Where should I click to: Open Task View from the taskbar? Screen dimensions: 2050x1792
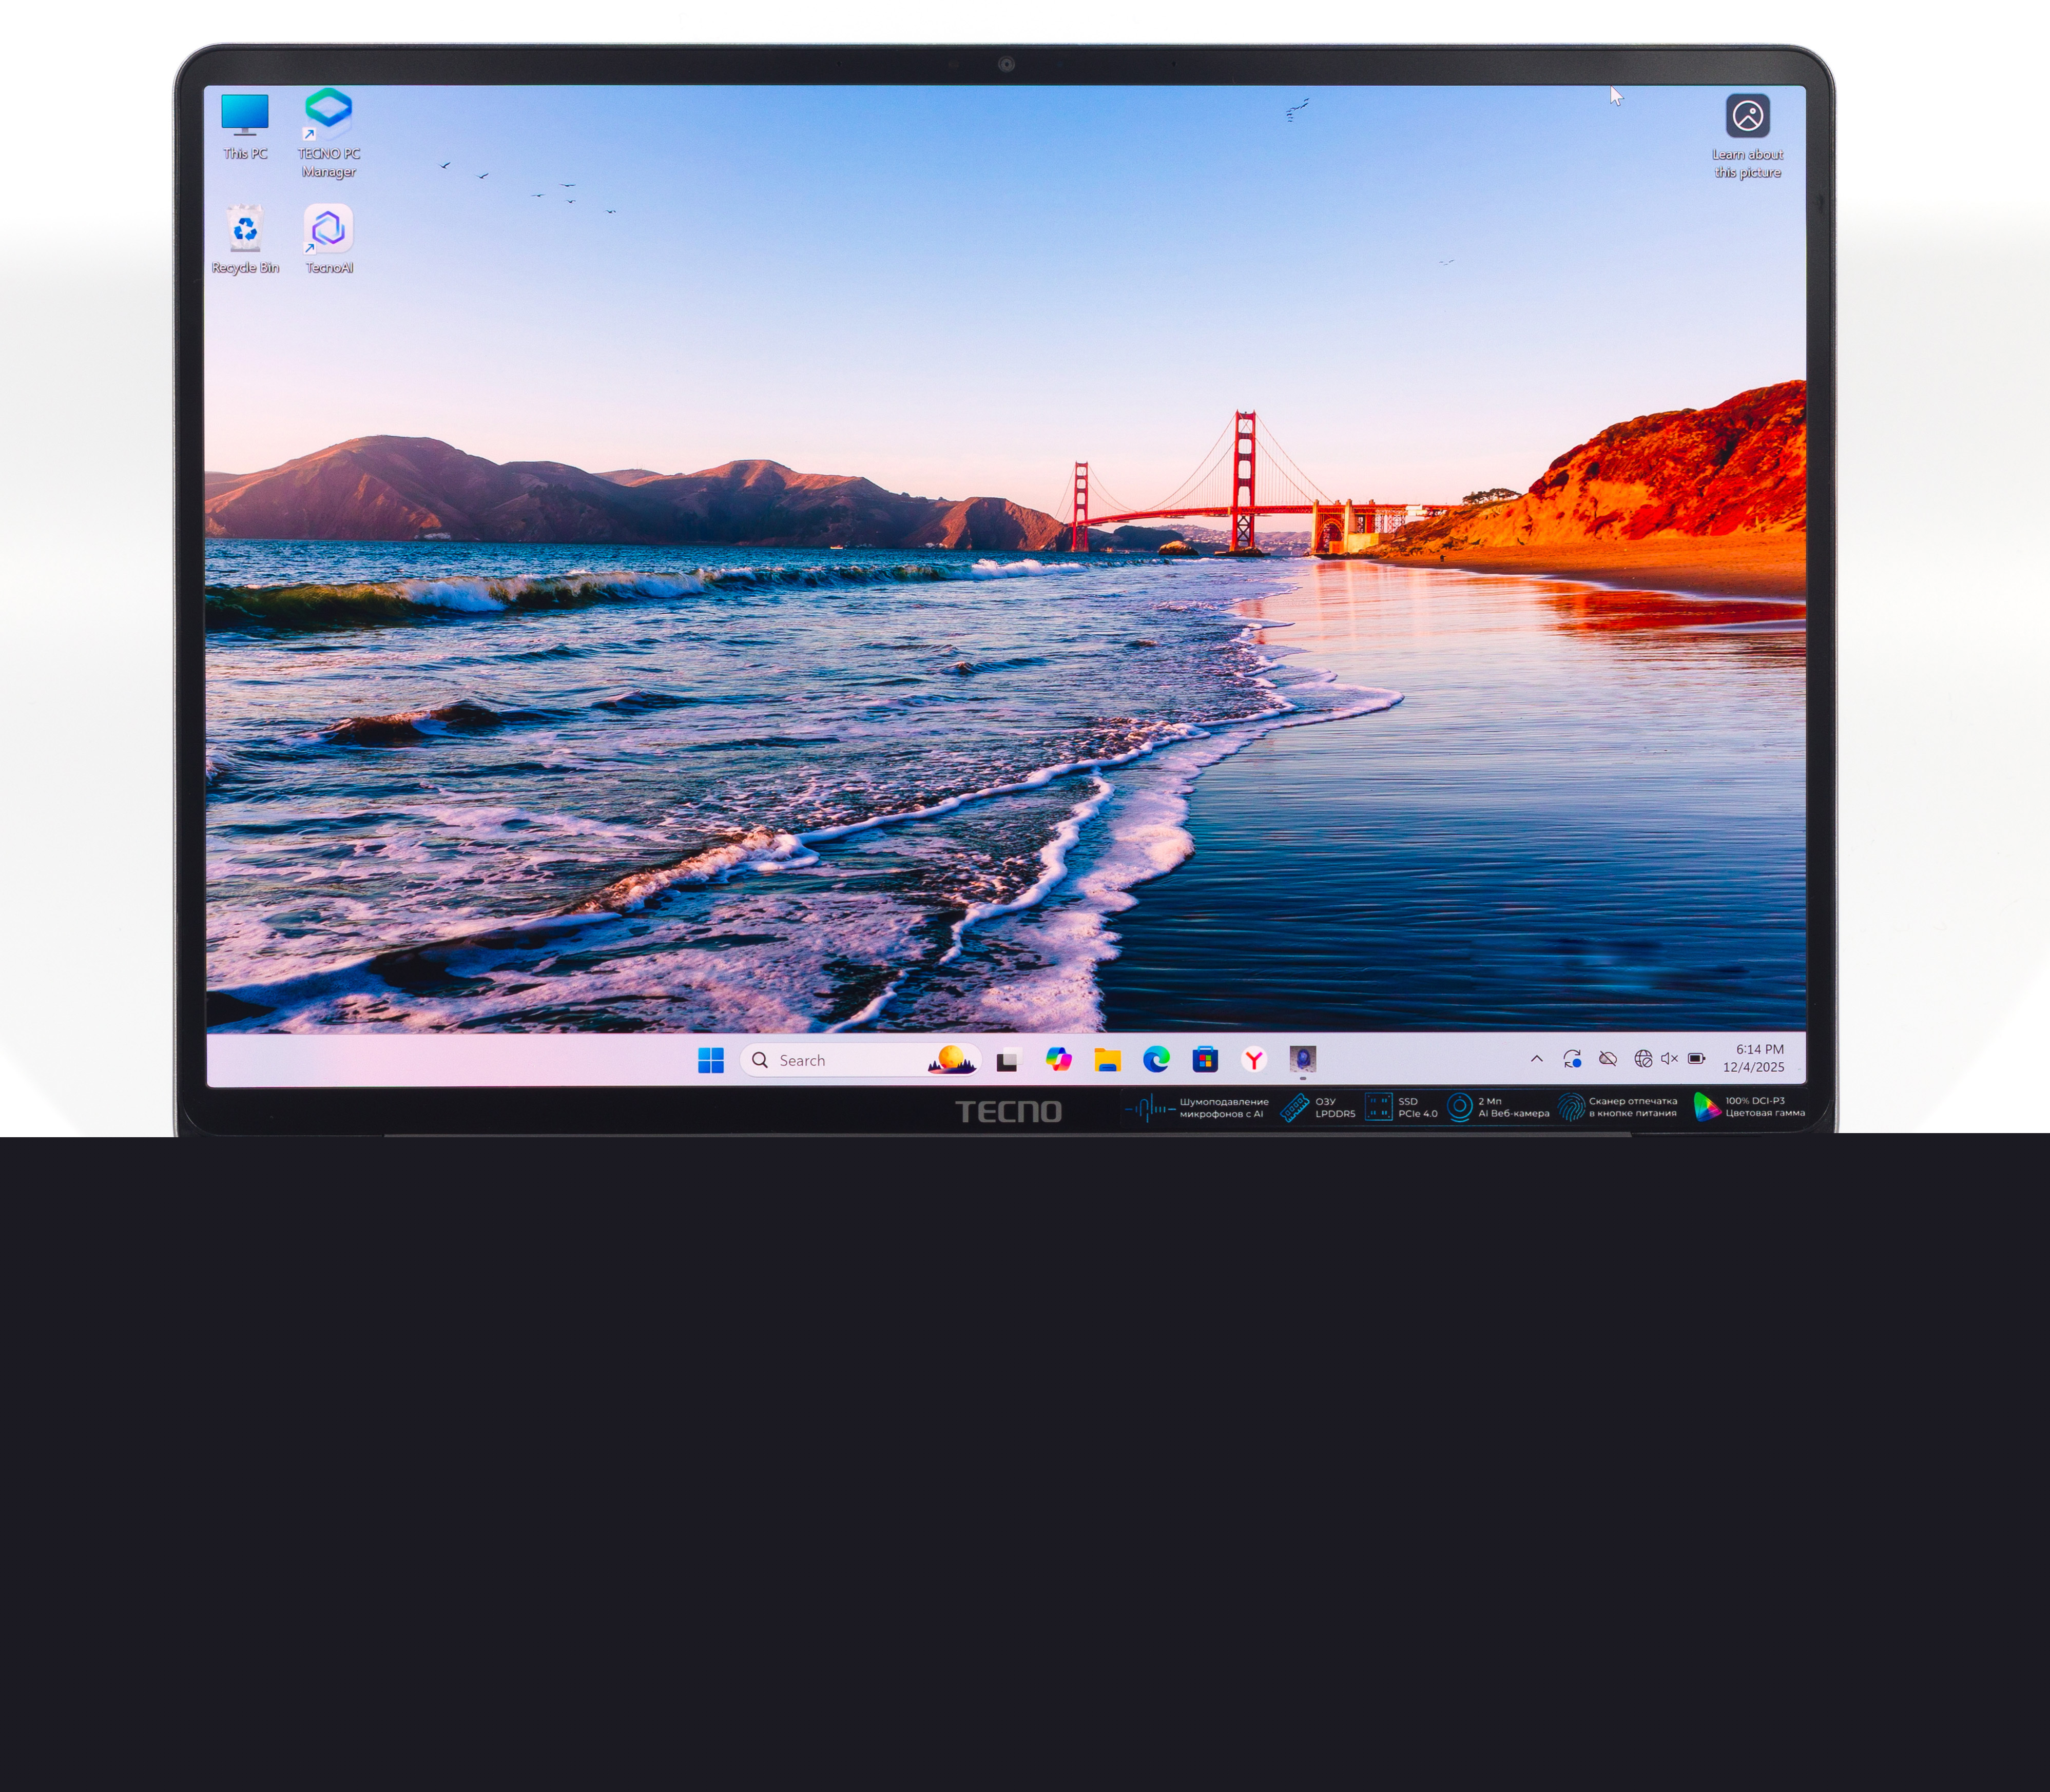(x=1008, y=1060)
